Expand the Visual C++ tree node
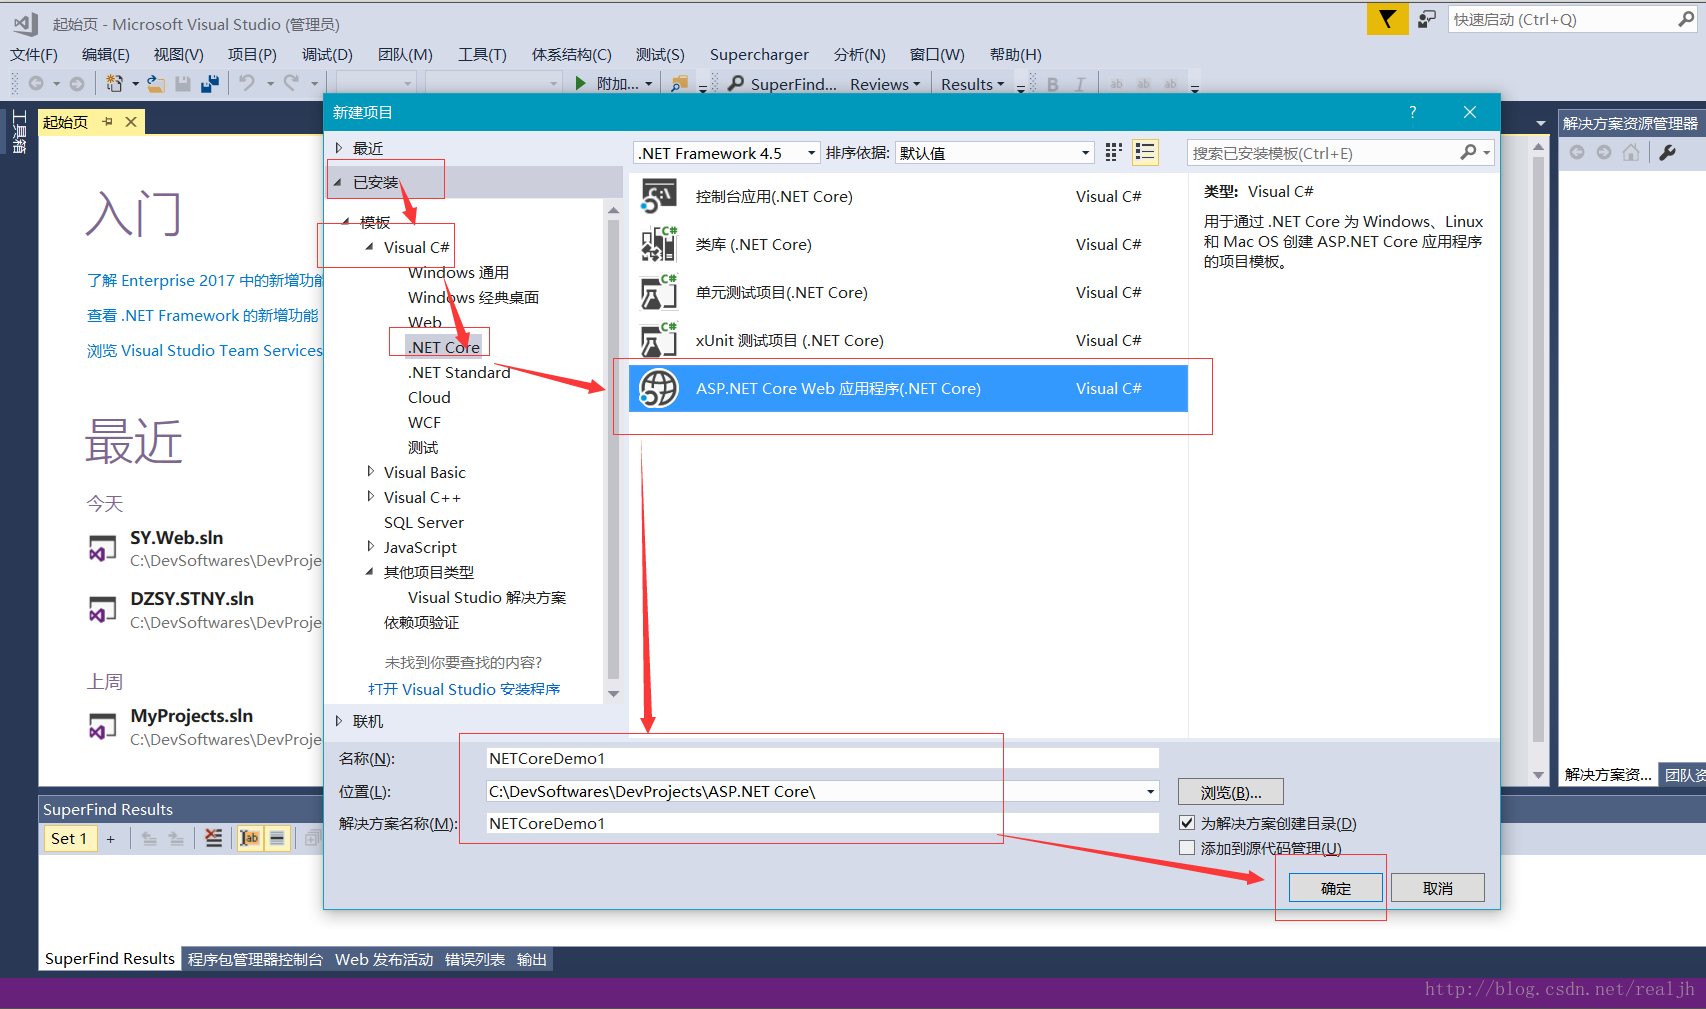The width and height of the screenshot is (1706, 1009). click(370, 496)
